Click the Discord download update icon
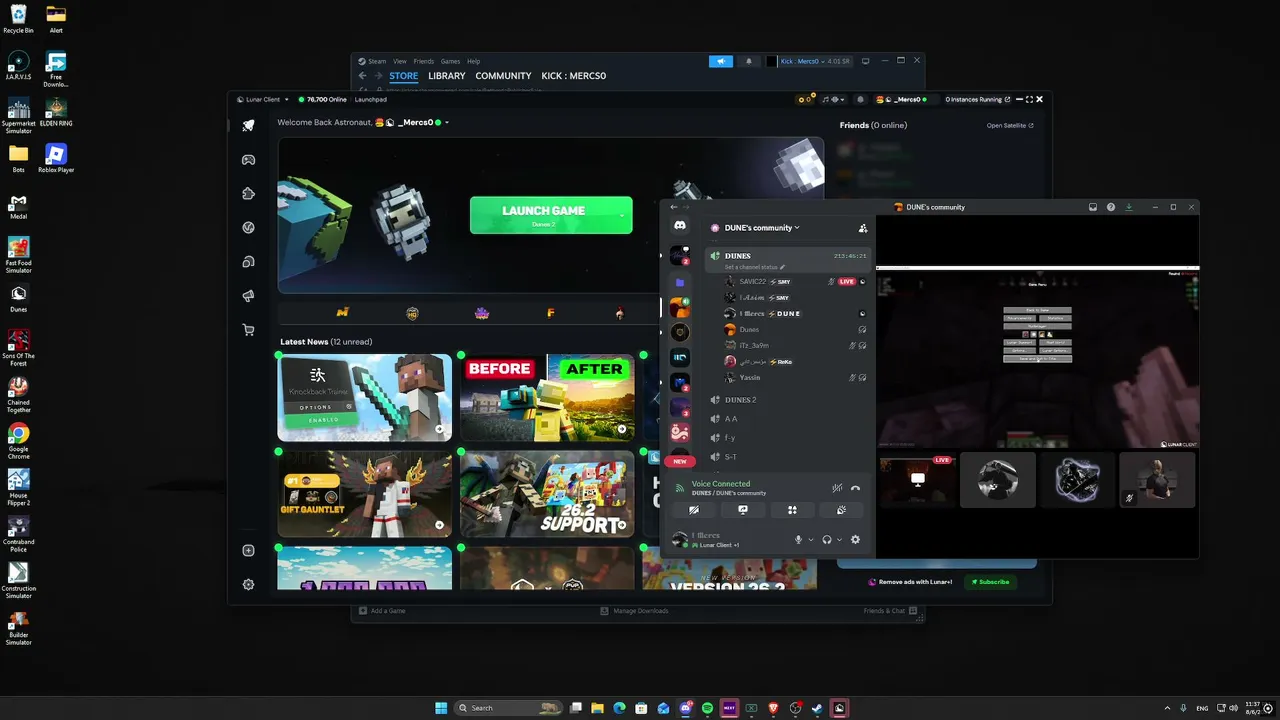 point(1129,207)
